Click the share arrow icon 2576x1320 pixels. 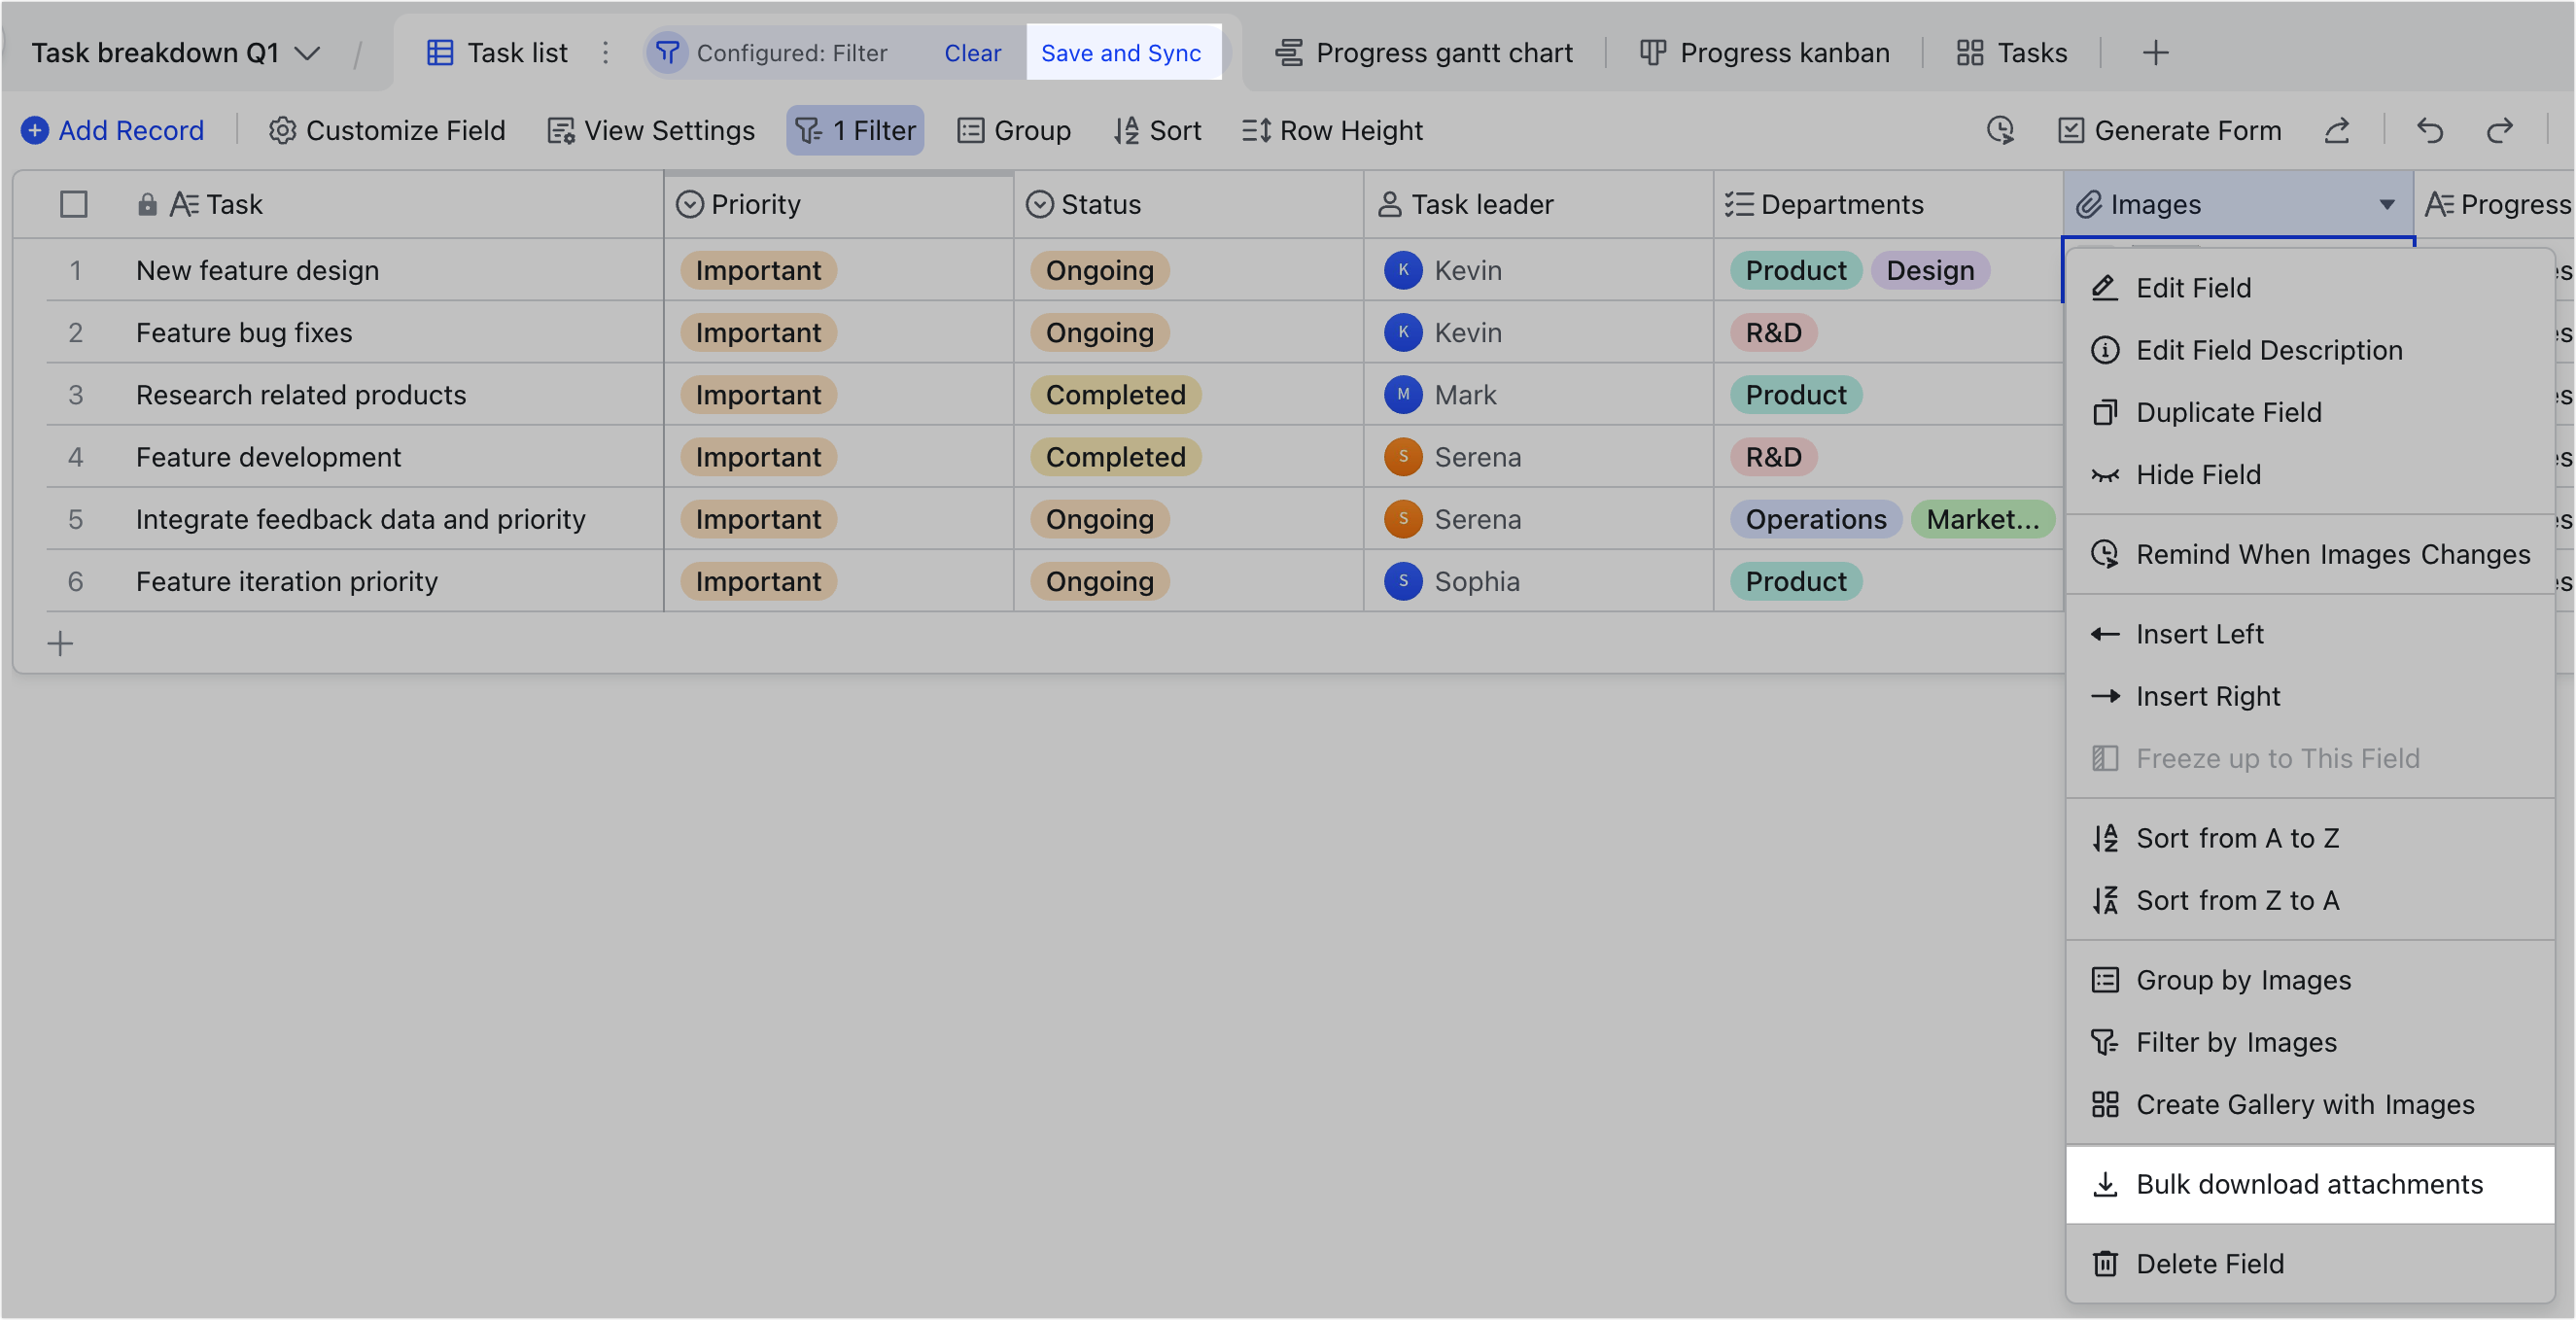tap(2338, 130)
